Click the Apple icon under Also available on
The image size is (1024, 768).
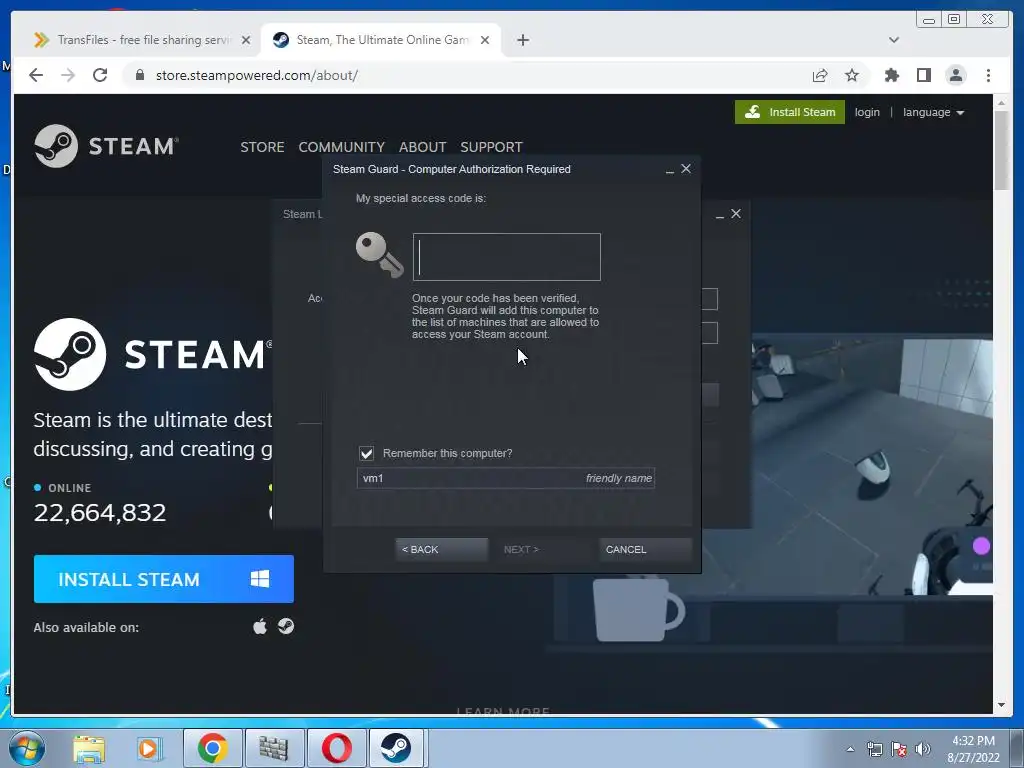260,627
